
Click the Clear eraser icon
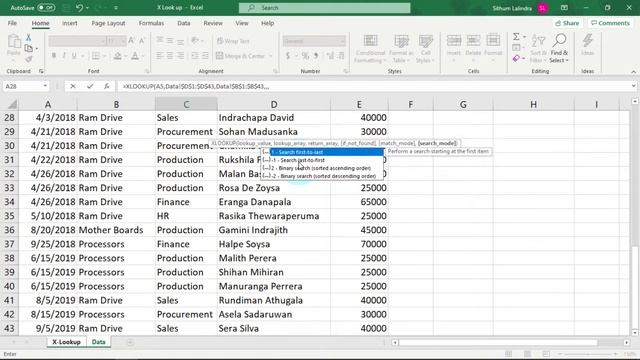coord(516,59)
